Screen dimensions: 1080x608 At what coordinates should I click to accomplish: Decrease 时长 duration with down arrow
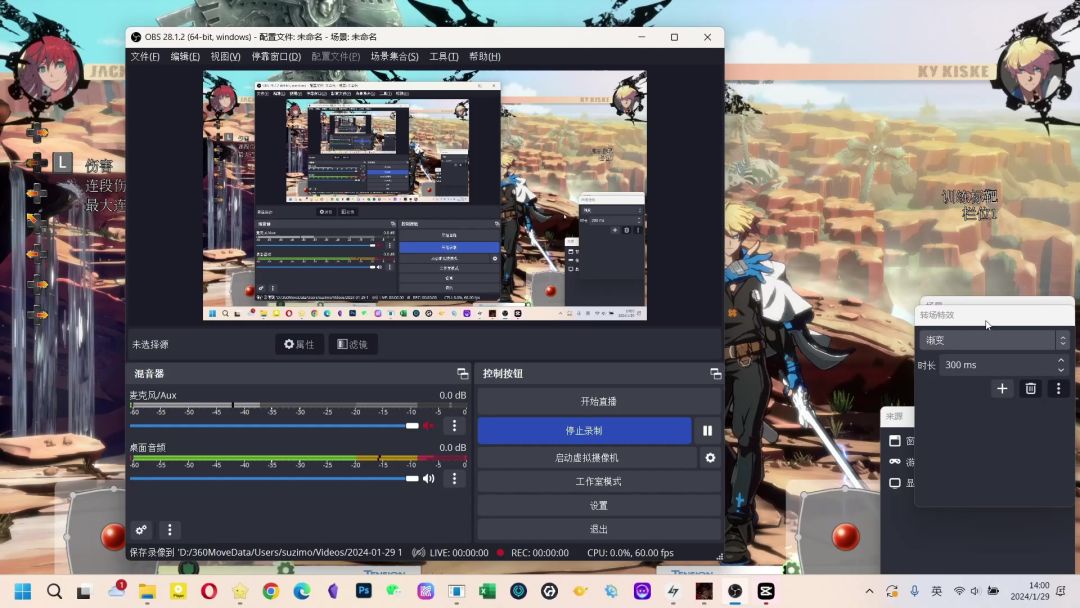(x=1061, y=370)
